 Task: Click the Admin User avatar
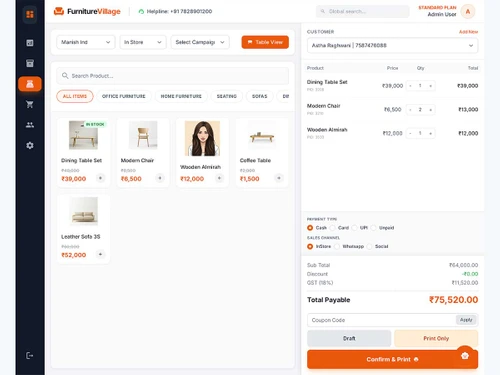(468, 12)
